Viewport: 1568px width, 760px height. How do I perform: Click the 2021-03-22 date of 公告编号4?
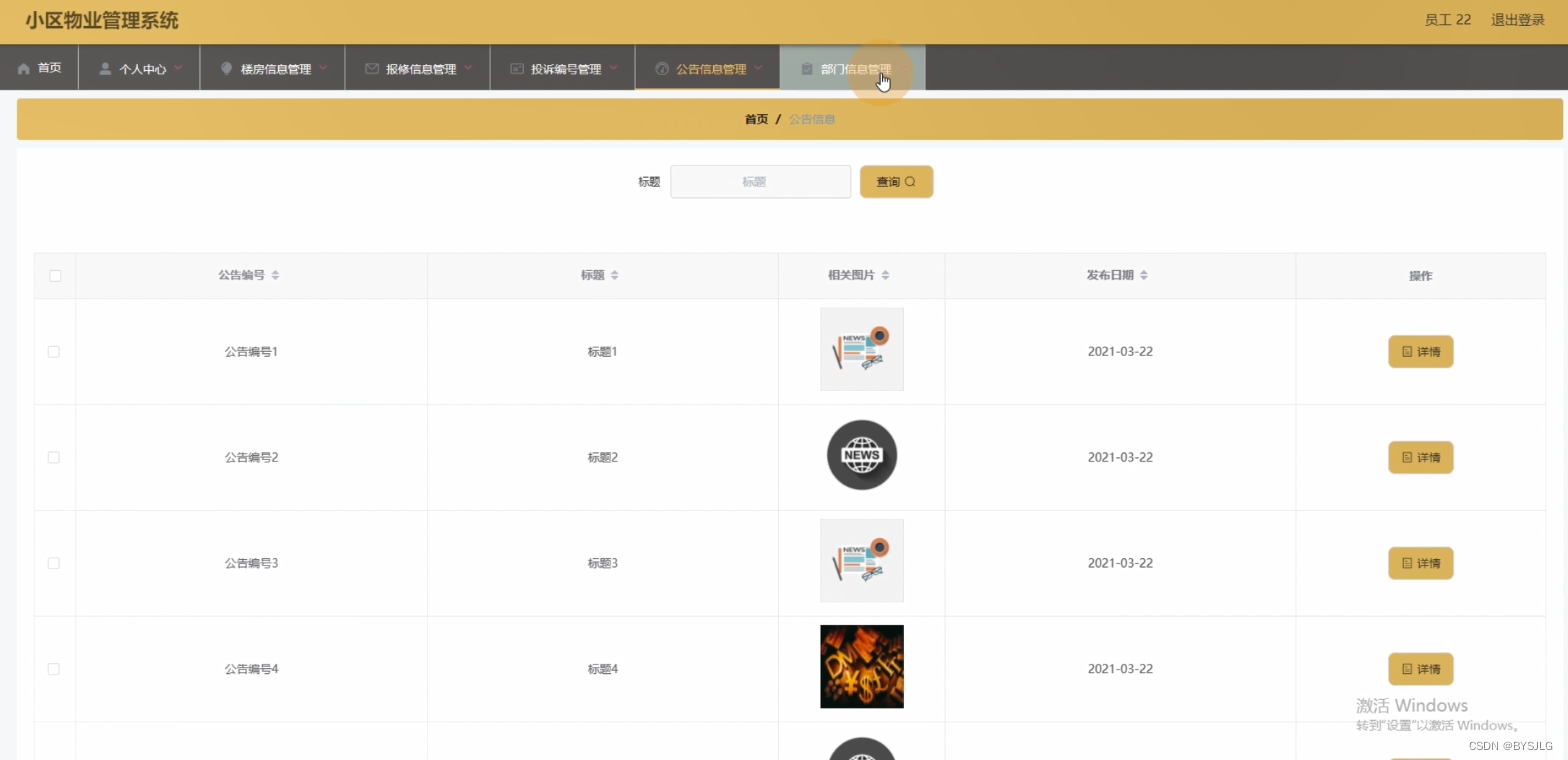(x=1120, y=669)
